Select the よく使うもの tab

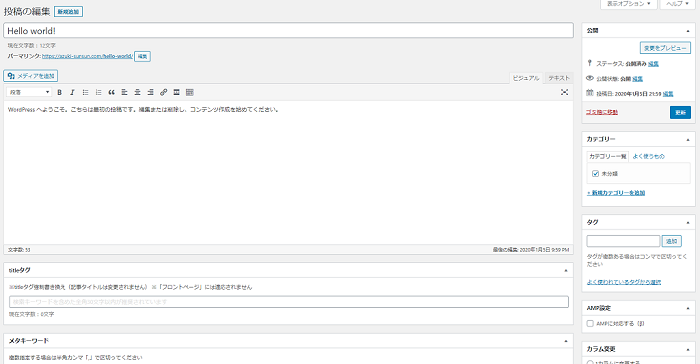(649, 156)
